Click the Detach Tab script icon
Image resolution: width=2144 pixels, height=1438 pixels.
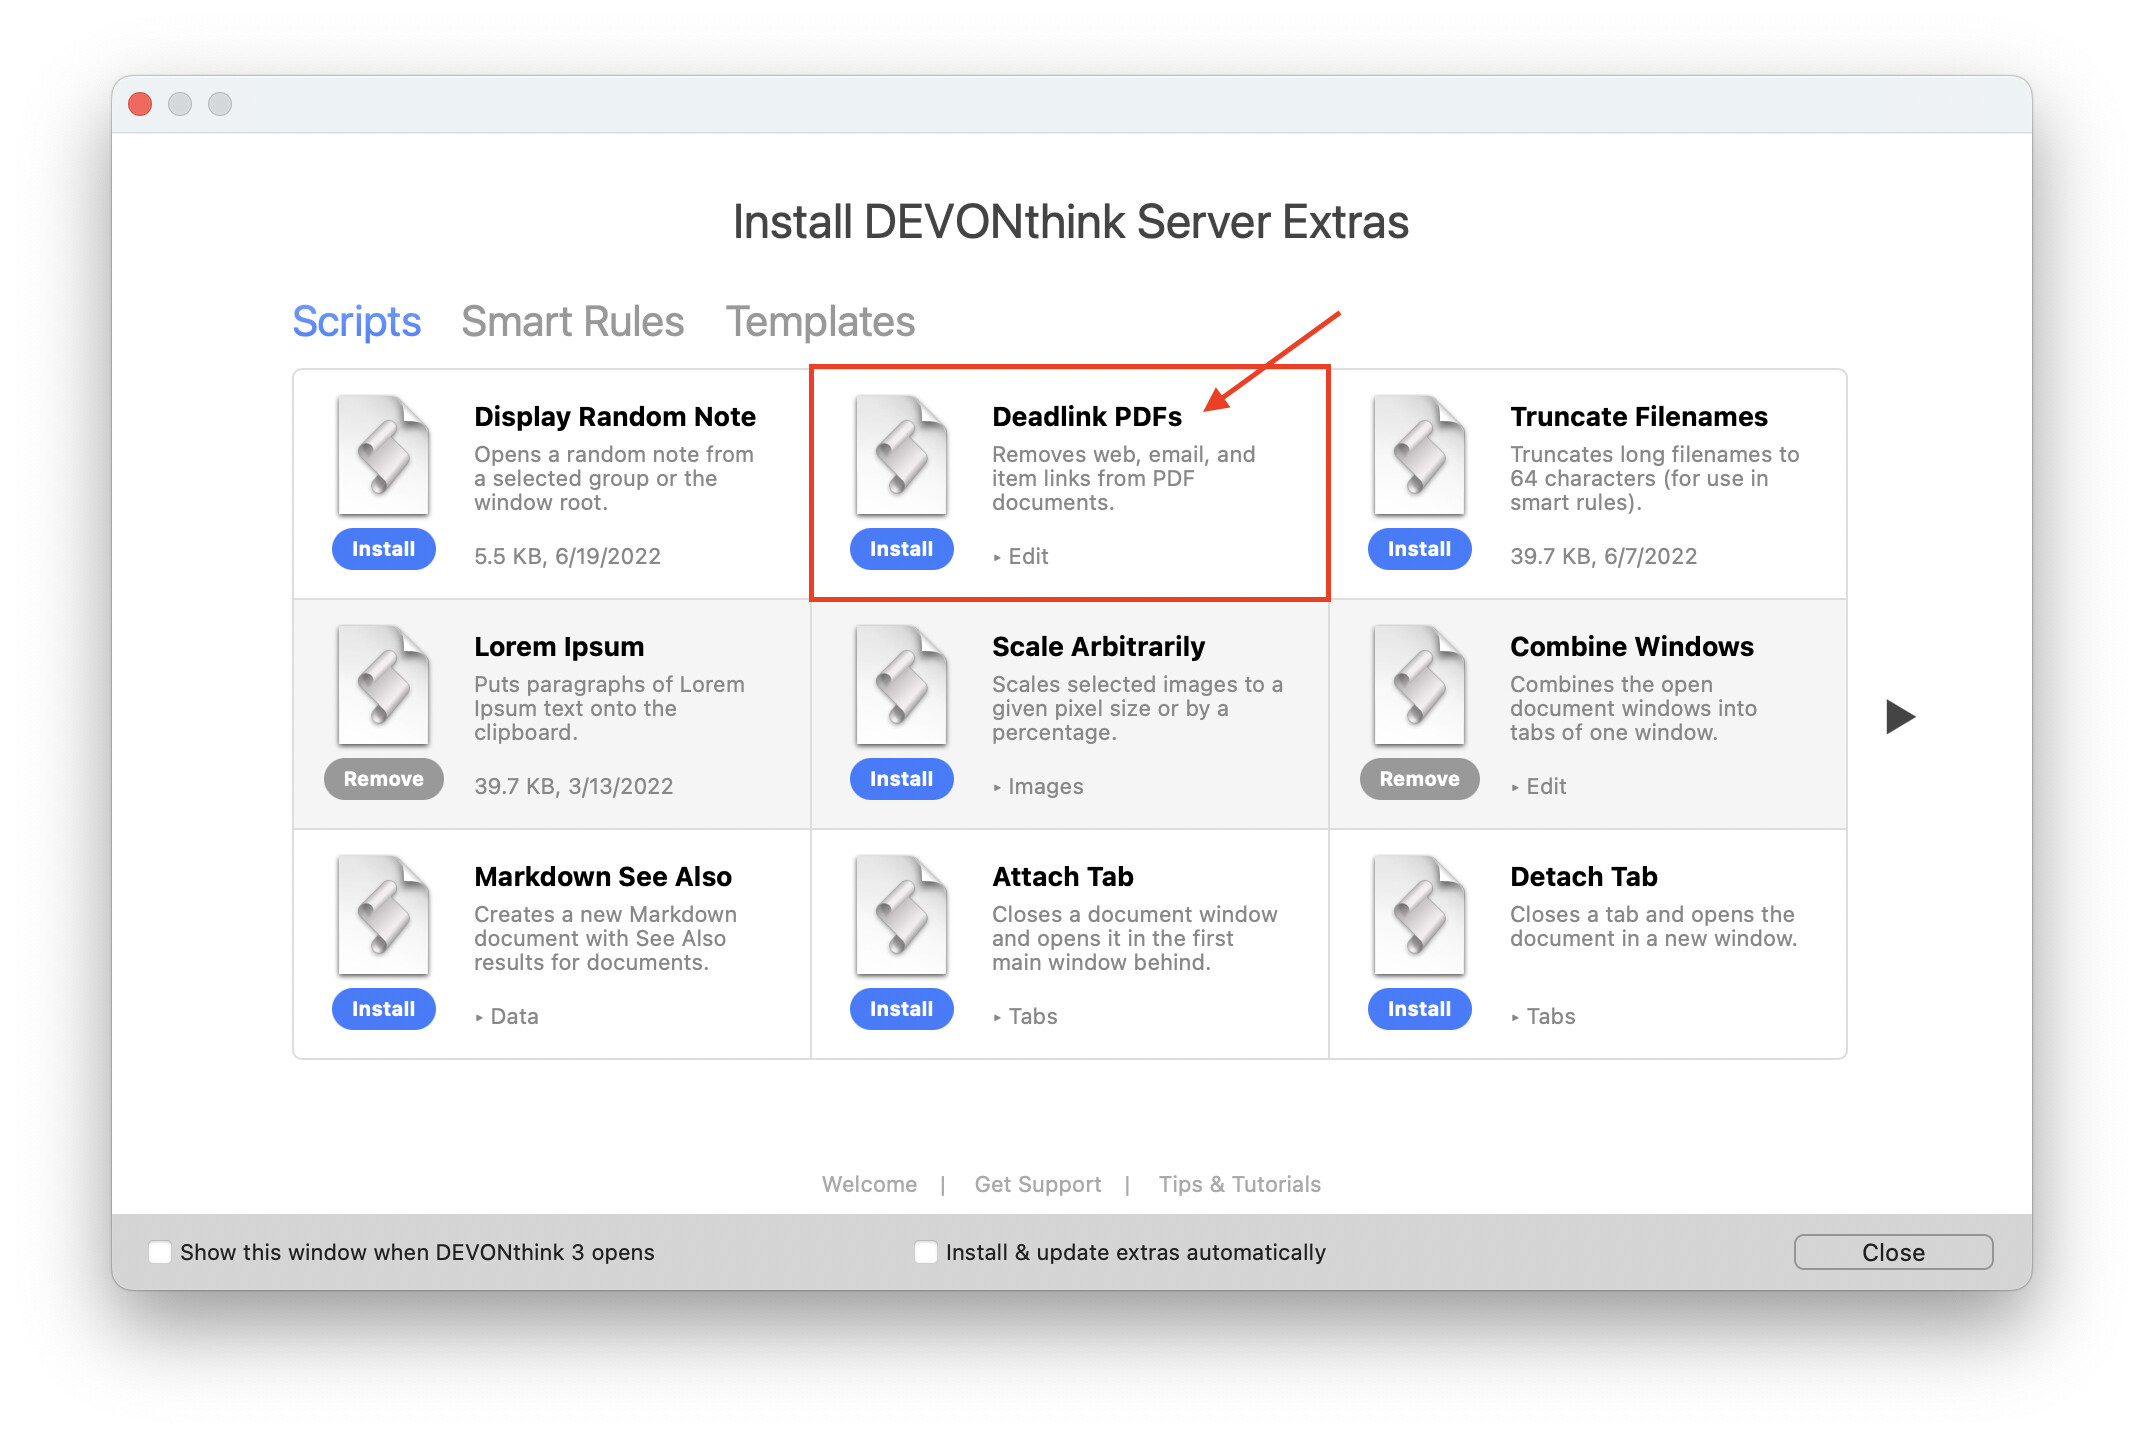click(1420, 916)
